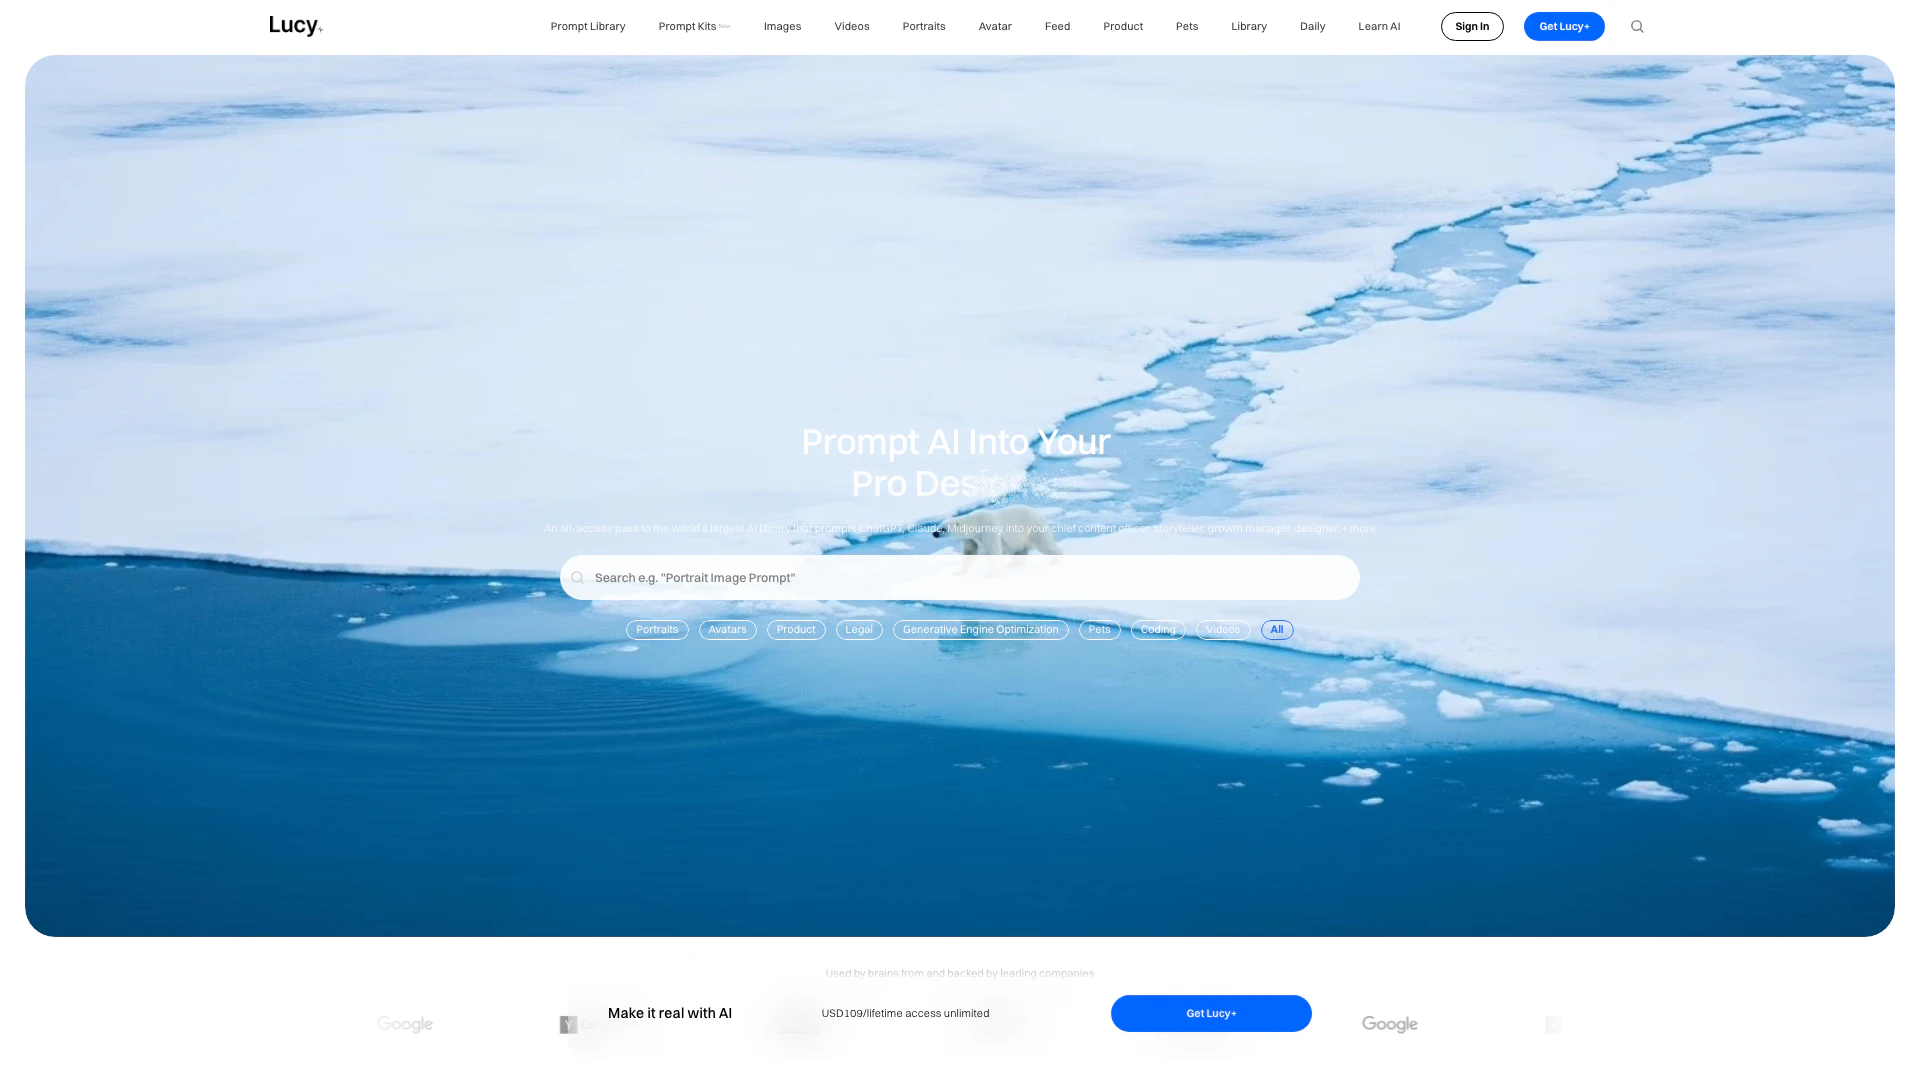Click the Lucy logo

(296, 25)
